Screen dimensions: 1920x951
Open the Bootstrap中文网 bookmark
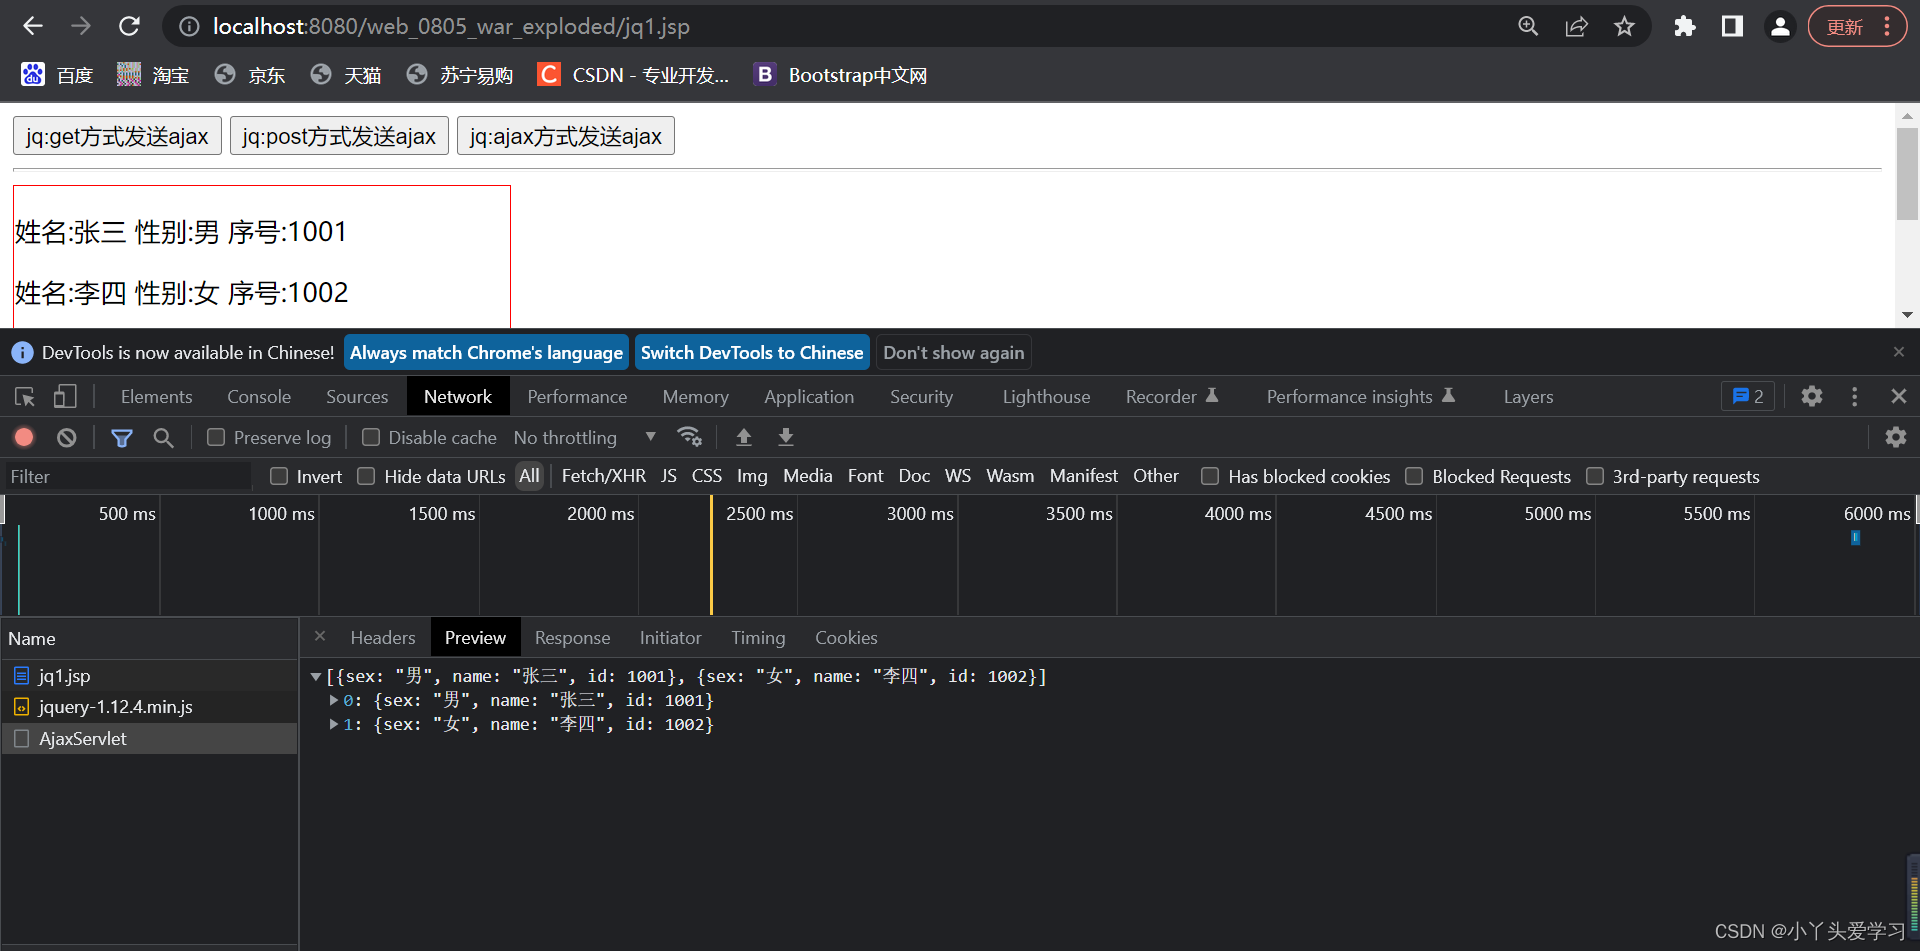pos(841,75)
